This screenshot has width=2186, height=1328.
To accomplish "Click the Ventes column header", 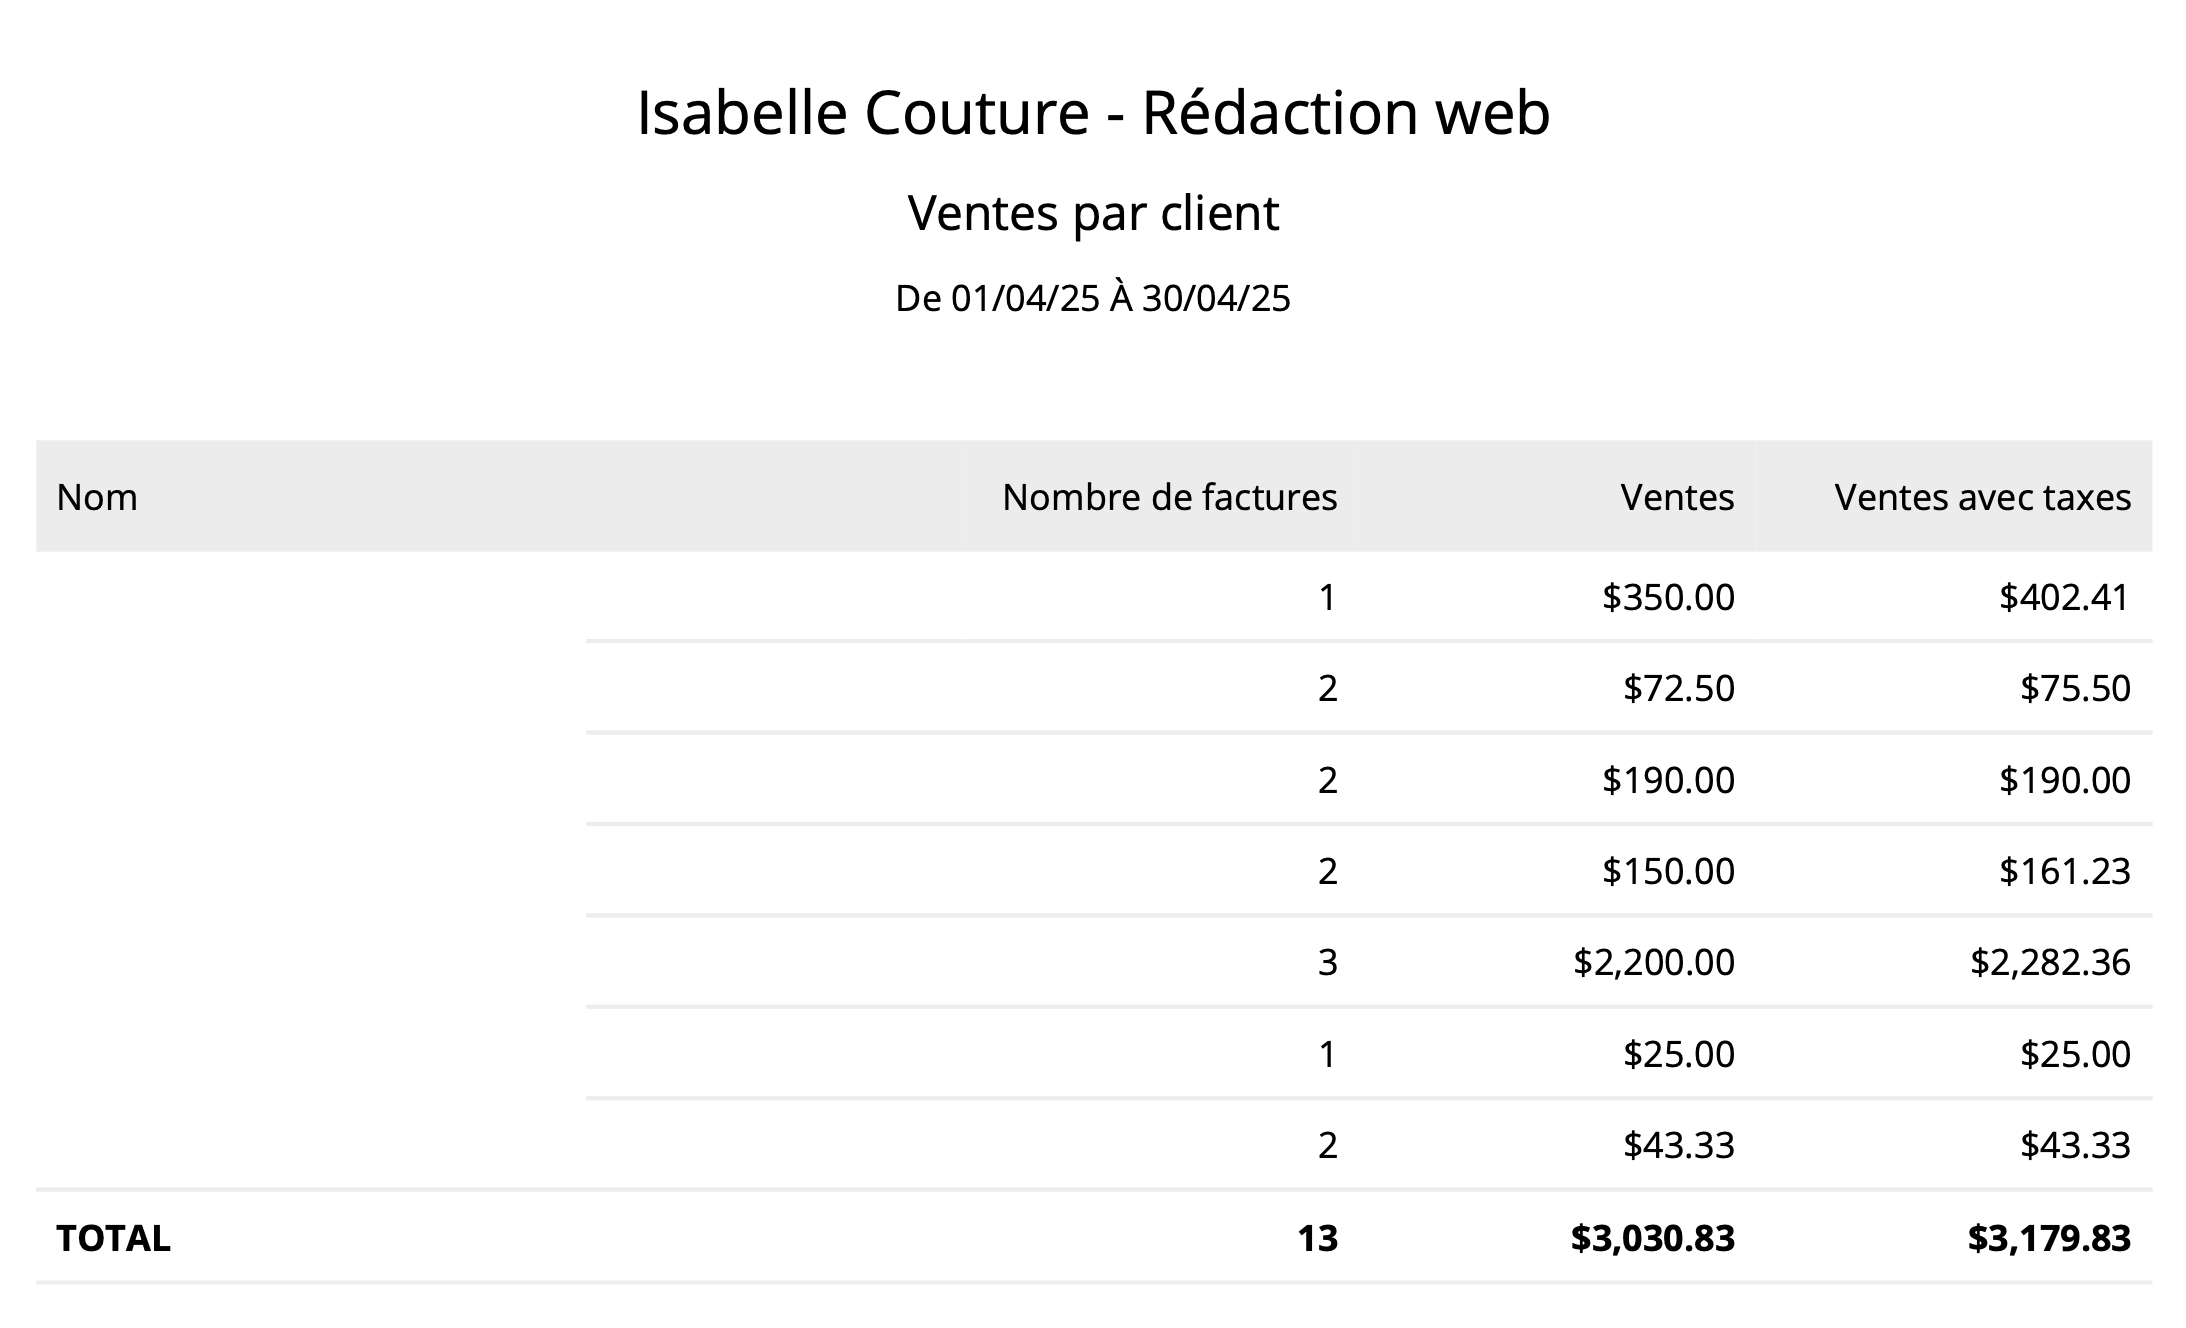I will pyautogui.click(x=1677, y=497).
